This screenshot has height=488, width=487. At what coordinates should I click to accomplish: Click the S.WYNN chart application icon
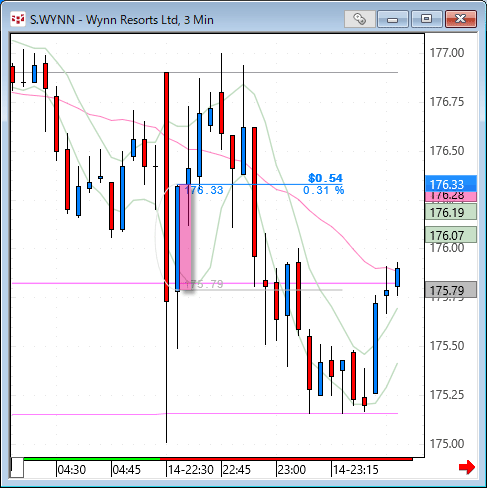pos(18,19)
